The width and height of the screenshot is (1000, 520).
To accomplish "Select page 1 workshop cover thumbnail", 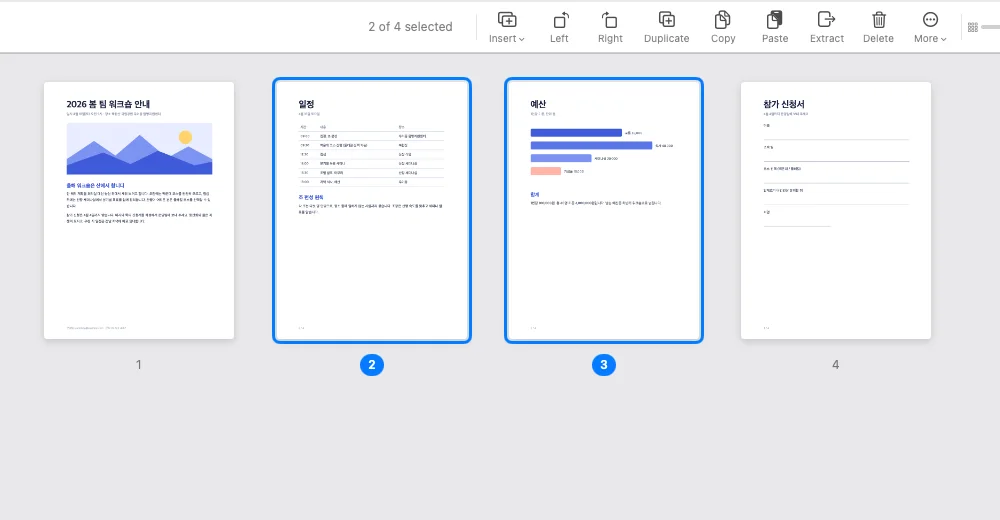I will [x=139, y=211].
